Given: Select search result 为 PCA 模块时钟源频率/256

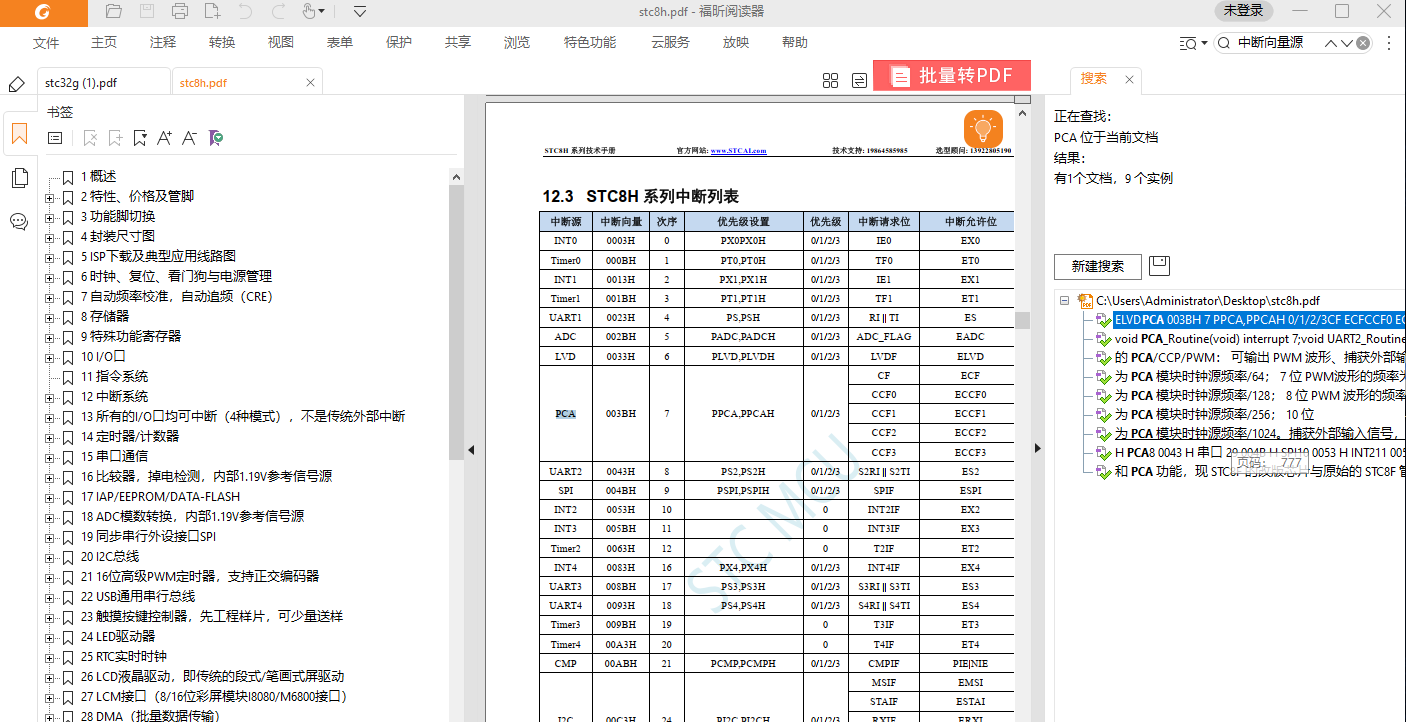Looking at the screenshot, I should (1215, 414).
